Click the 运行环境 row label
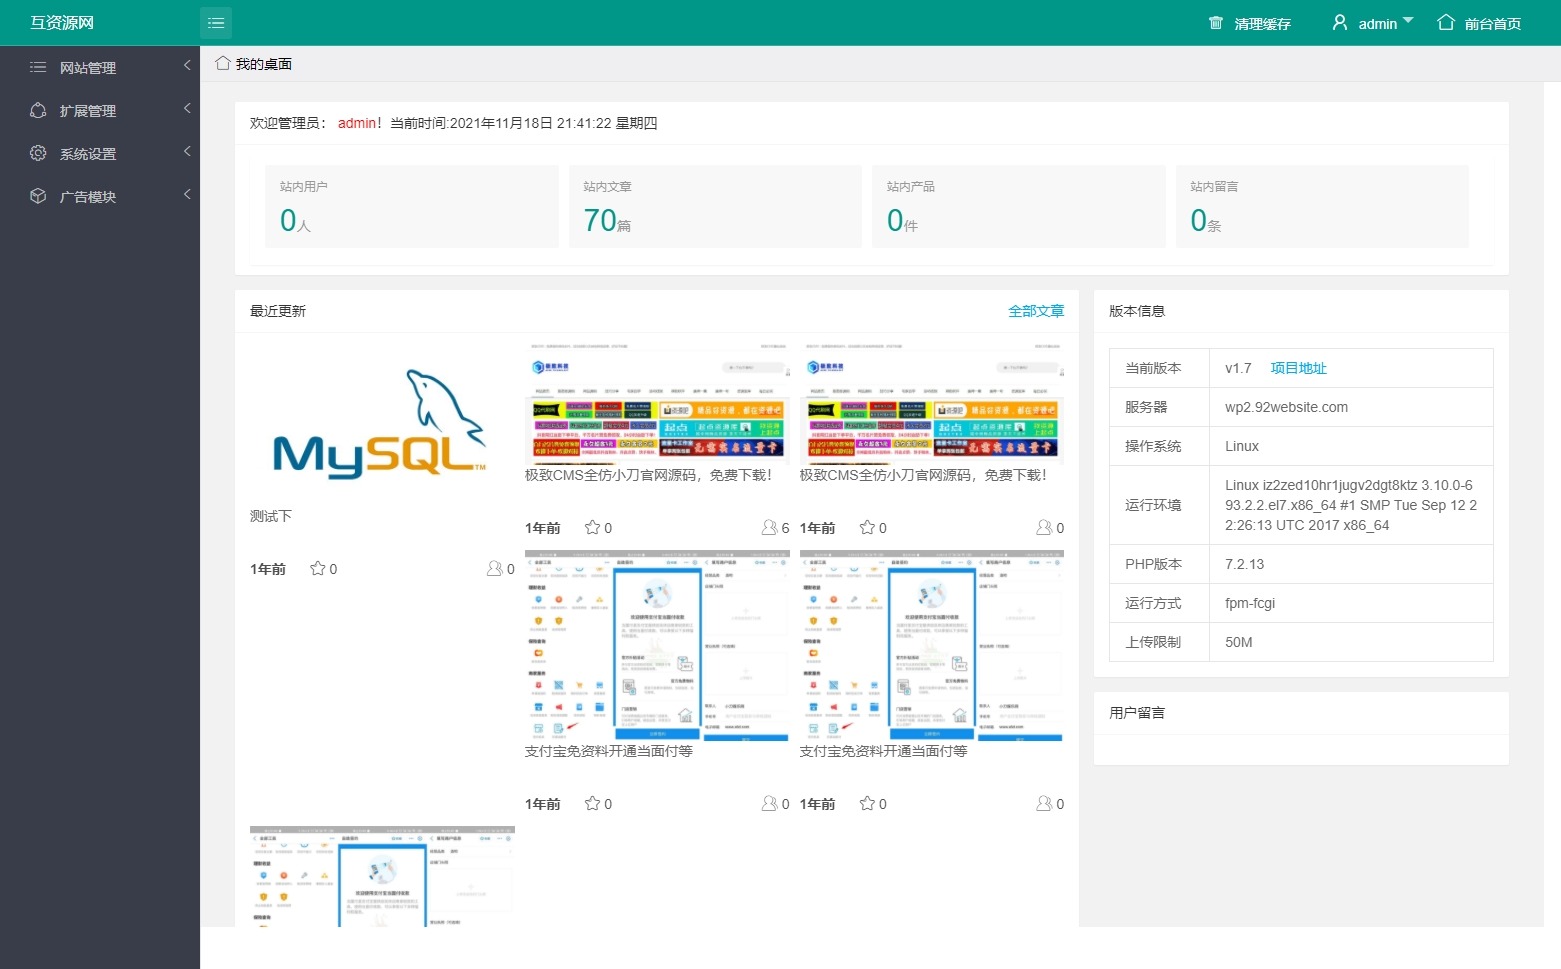The image size is (1561, 969). (x=1153, y=505)
